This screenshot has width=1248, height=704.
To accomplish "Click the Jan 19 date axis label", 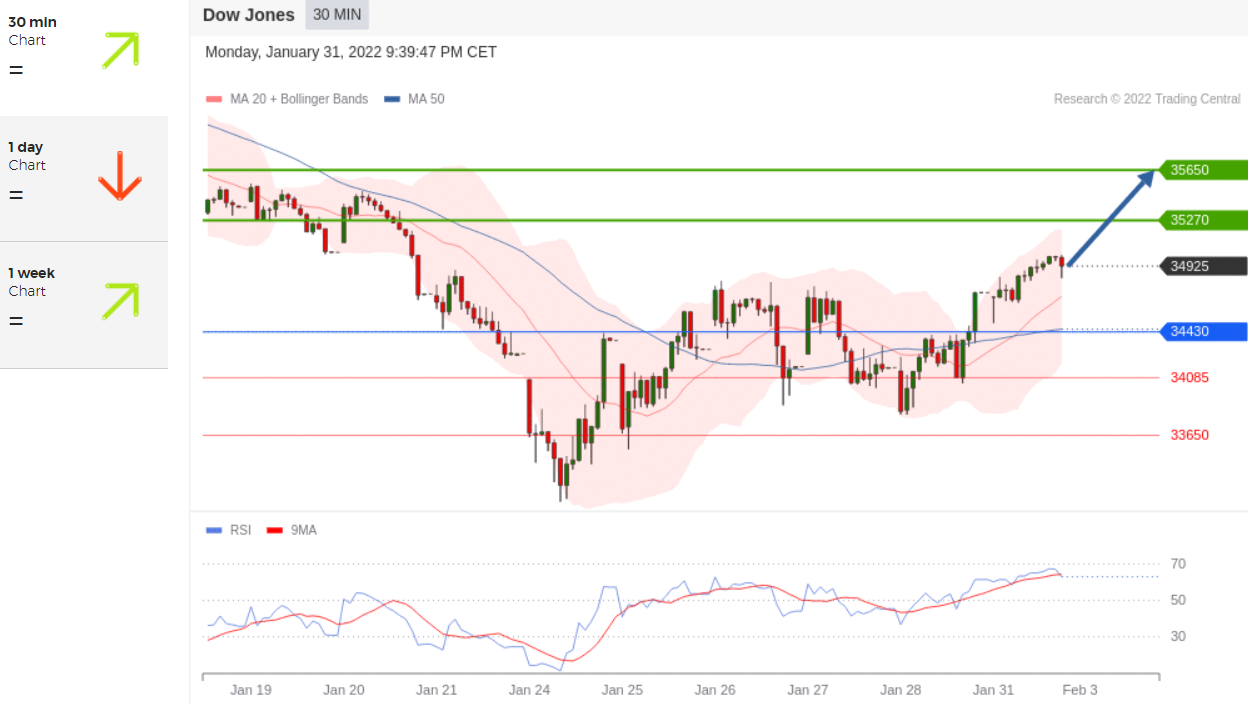I will pos(251,690).
